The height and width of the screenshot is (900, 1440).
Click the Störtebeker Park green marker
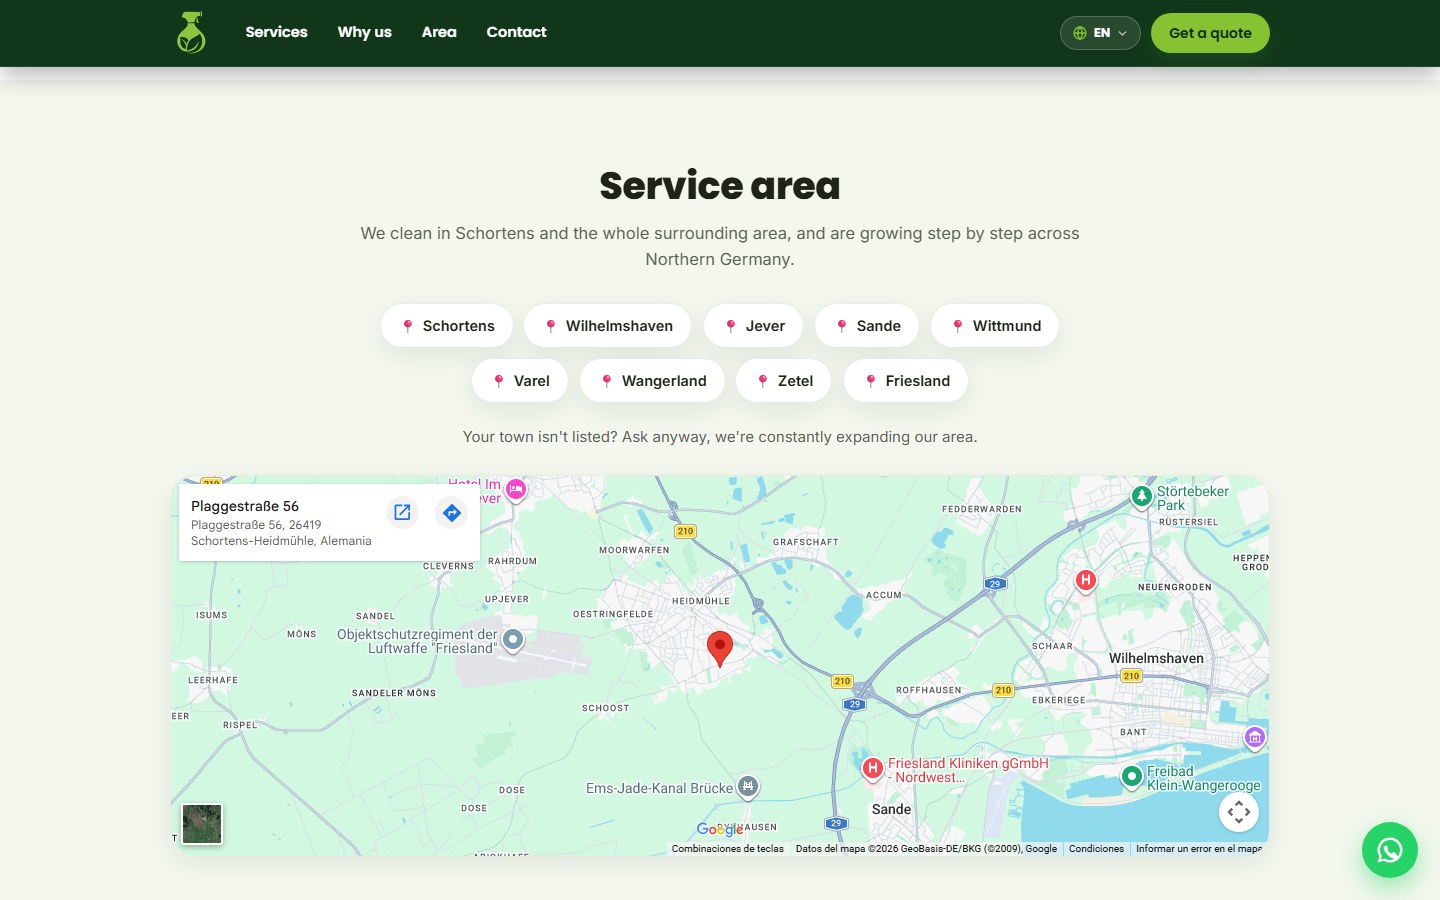1141,497
